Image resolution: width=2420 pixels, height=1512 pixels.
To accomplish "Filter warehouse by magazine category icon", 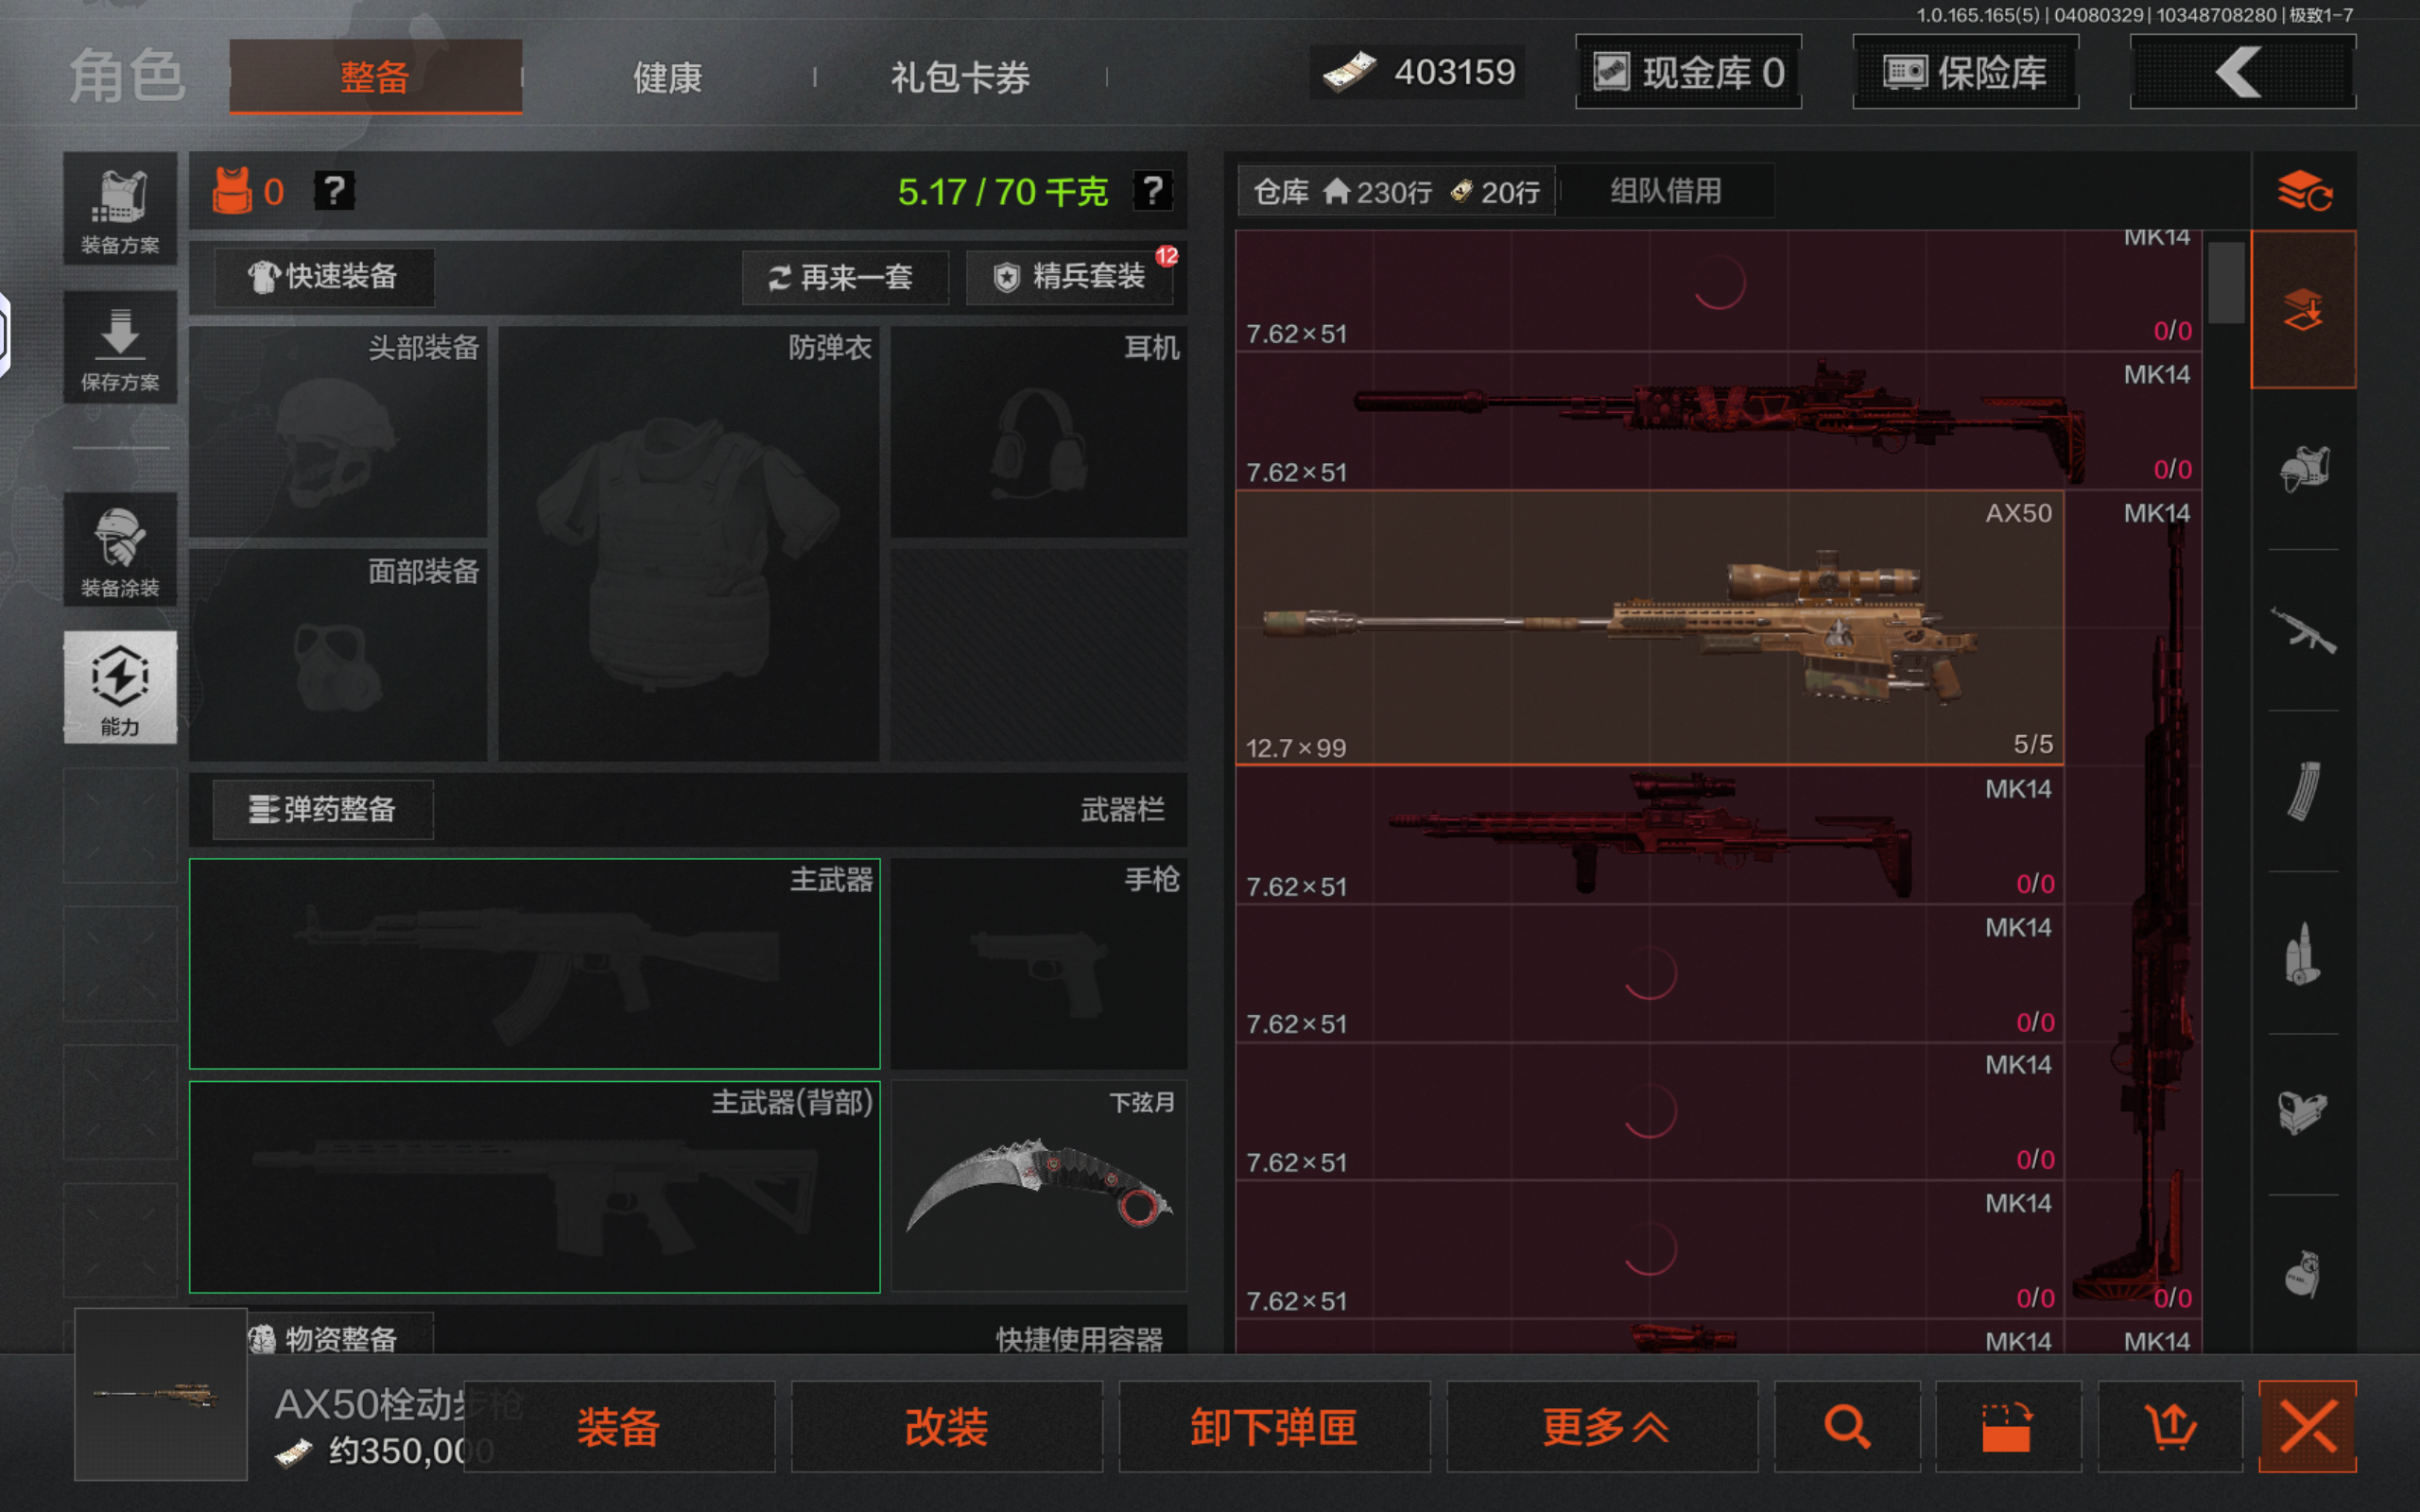I will [x=2303, y=791].
